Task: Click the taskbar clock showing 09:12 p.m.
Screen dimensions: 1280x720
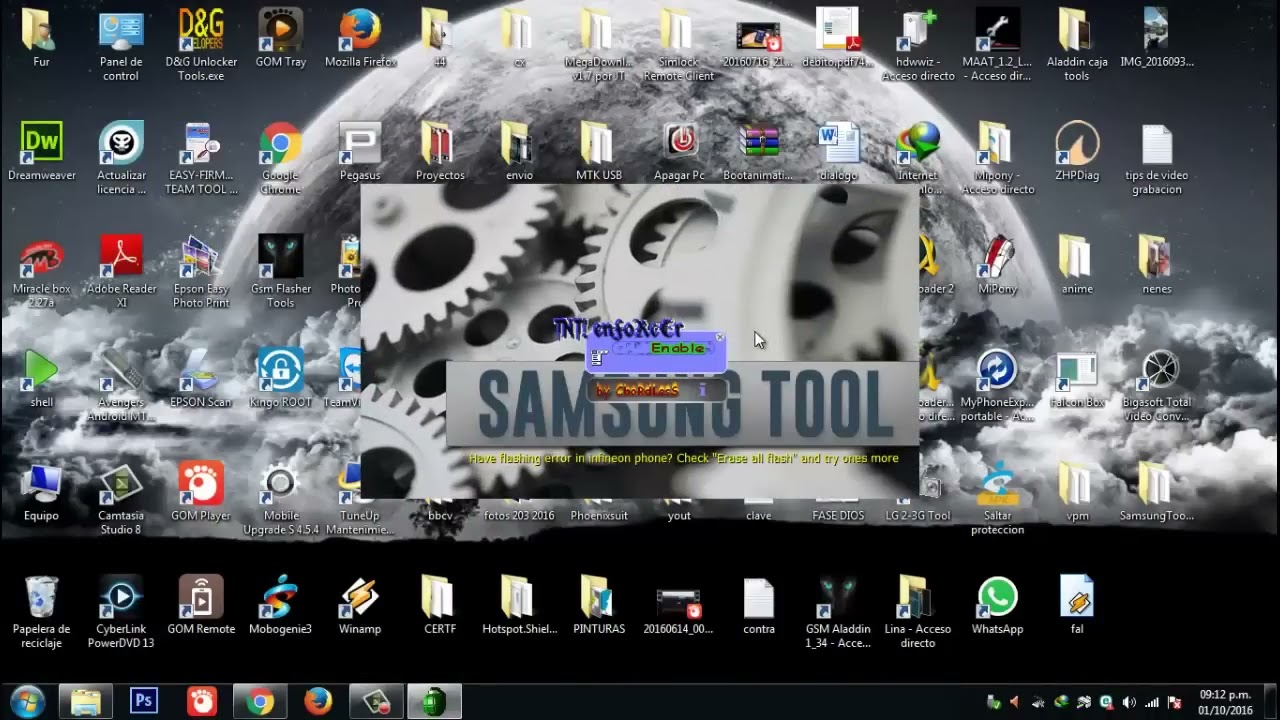Action: 1225,701
